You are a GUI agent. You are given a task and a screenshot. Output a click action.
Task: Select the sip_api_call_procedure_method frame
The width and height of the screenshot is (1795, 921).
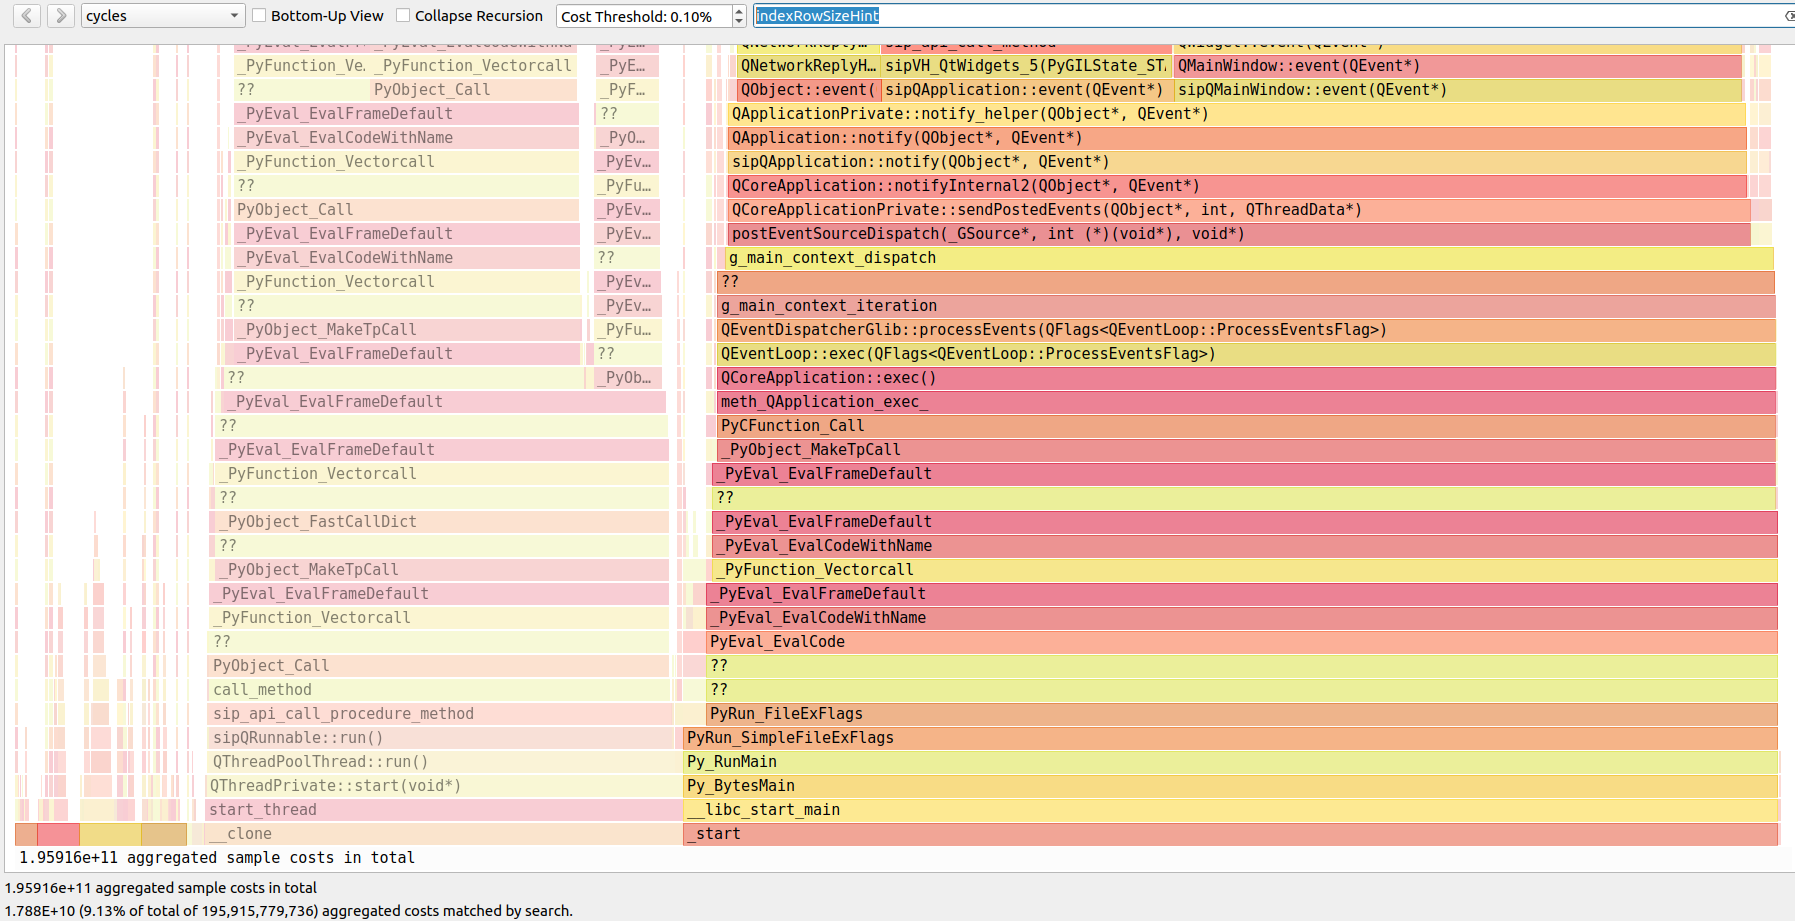(440, 714)
